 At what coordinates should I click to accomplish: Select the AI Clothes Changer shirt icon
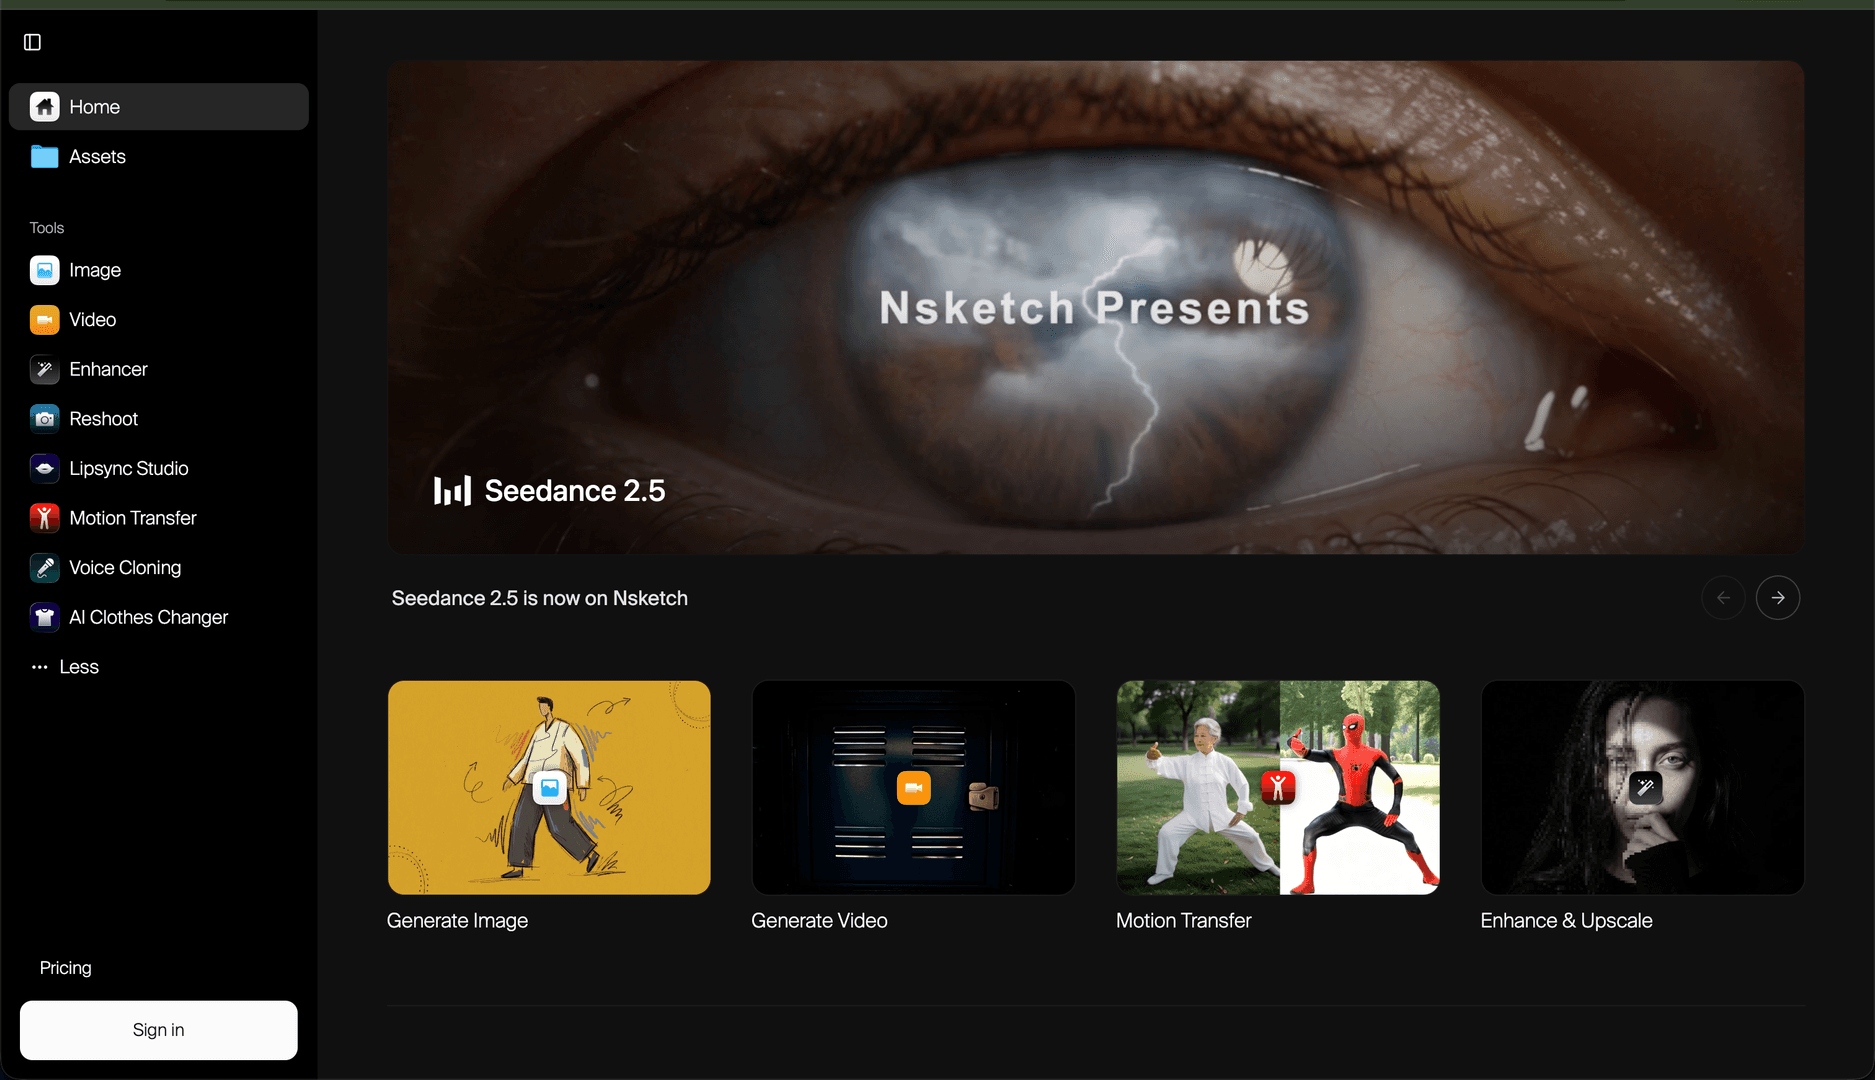(44, 617)
